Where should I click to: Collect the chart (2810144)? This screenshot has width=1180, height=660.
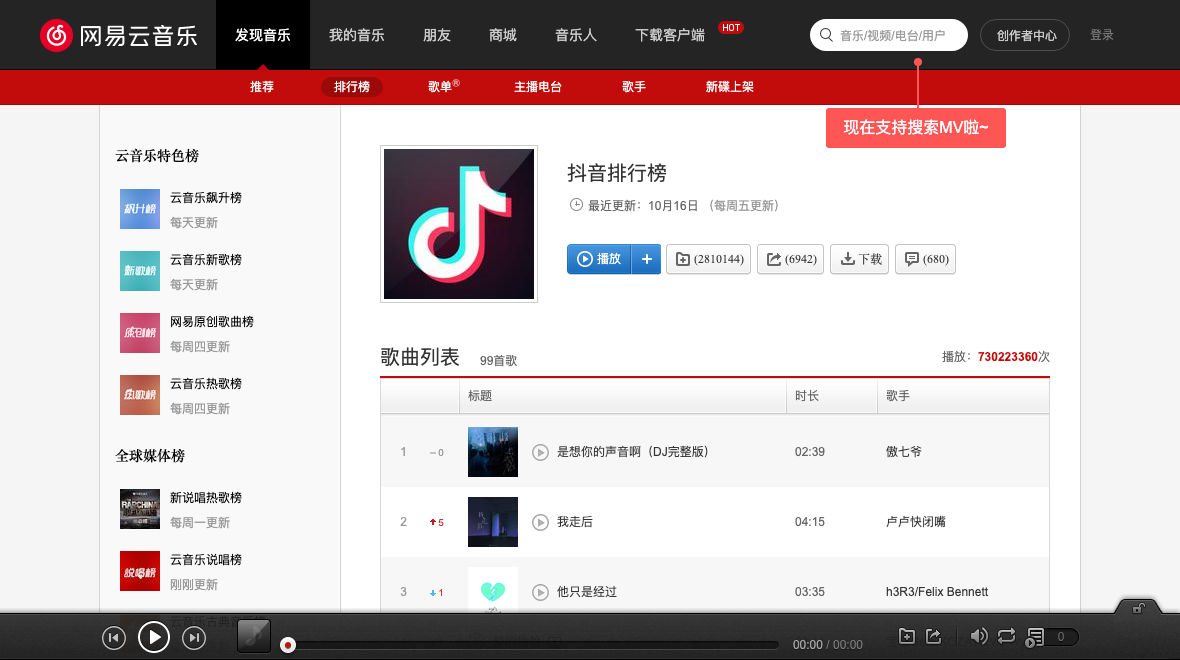tap(708, 259)
